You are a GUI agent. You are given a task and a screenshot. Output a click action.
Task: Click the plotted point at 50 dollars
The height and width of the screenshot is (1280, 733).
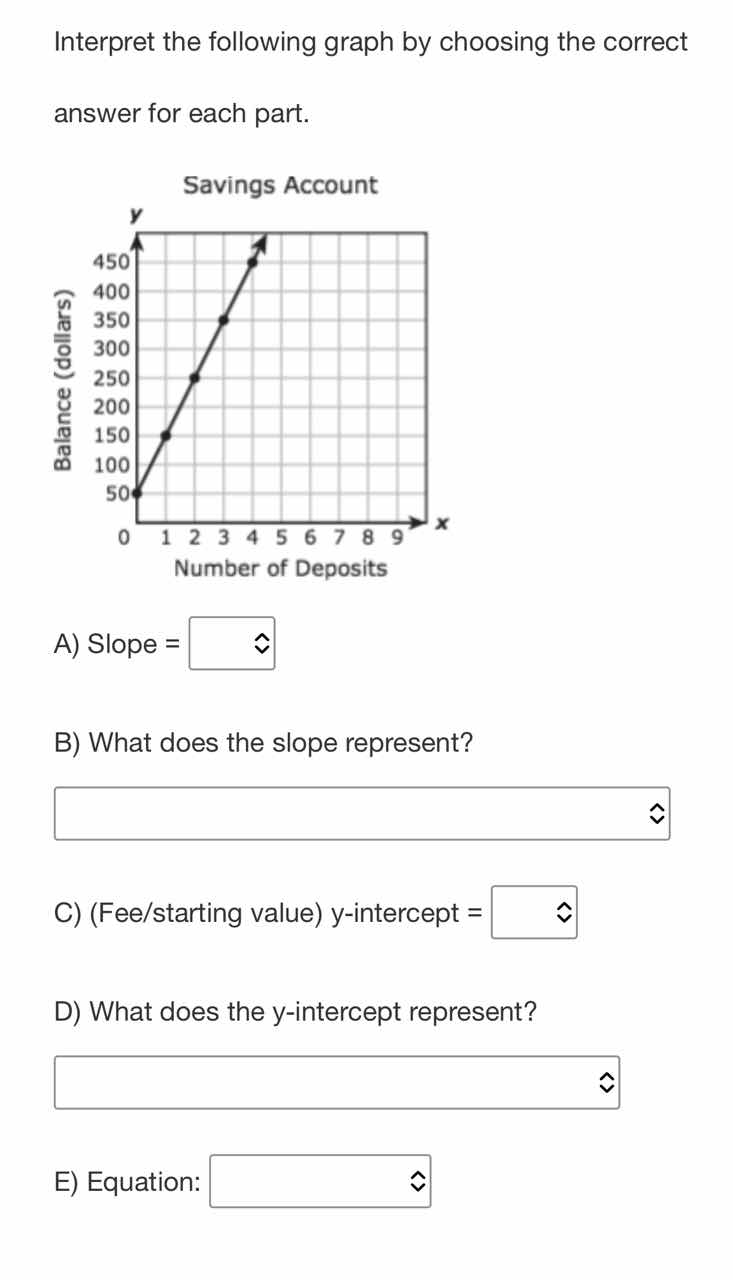click(x=135, y=493)
